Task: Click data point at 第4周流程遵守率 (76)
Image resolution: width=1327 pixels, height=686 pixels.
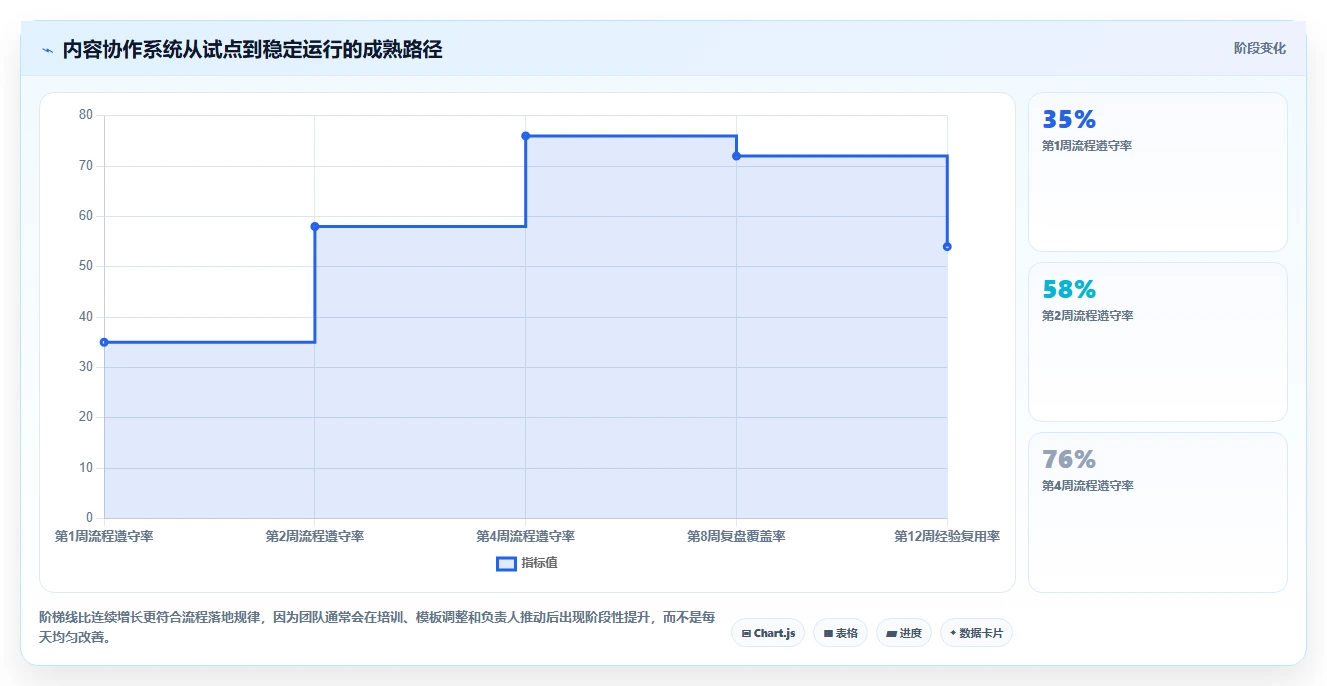Action: 526,136
